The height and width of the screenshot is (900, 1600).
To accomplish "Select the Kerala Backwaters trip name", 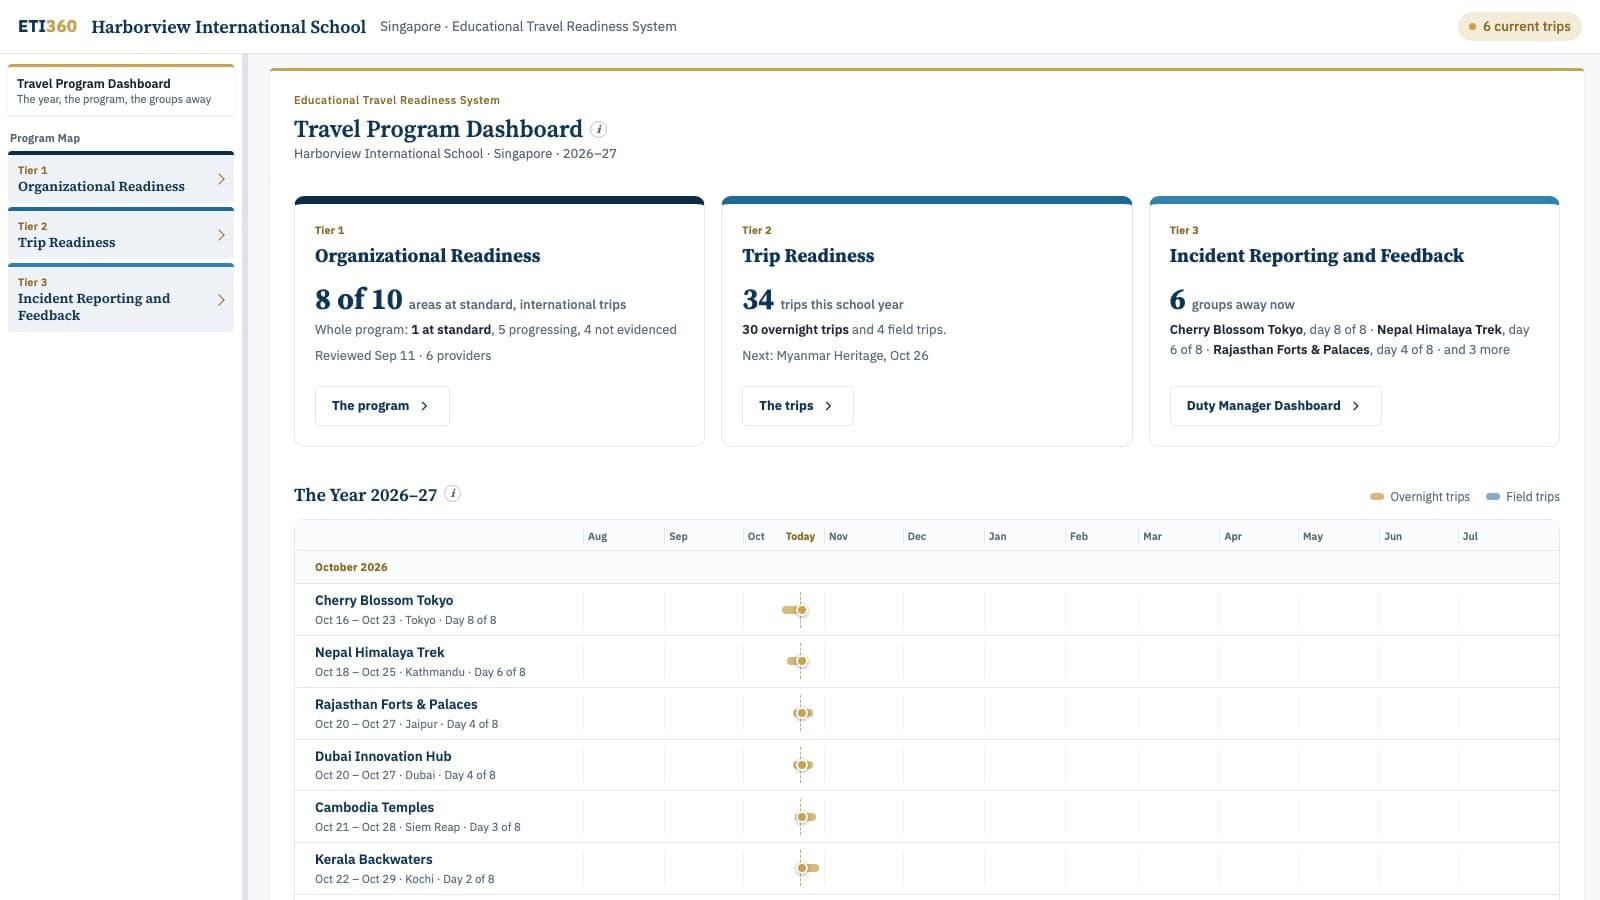I will point(374,859).
